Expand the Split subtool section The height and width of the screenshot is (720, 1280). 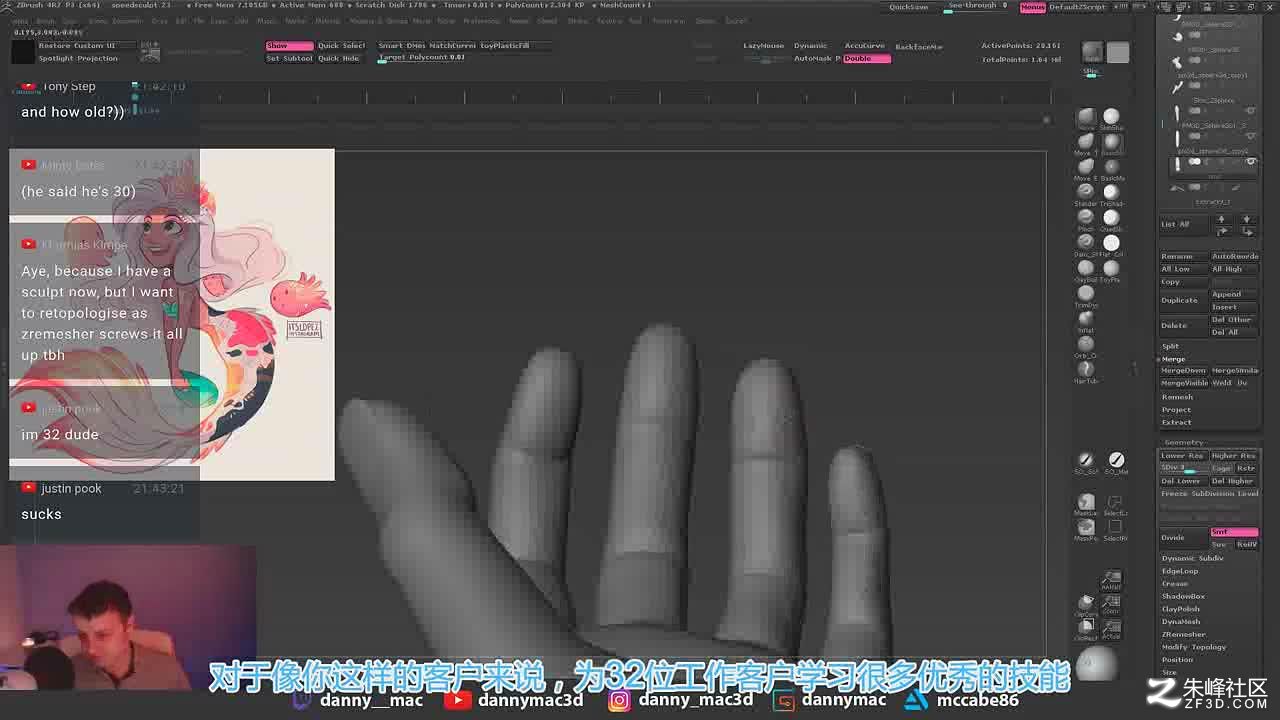tap(1170, 346)
